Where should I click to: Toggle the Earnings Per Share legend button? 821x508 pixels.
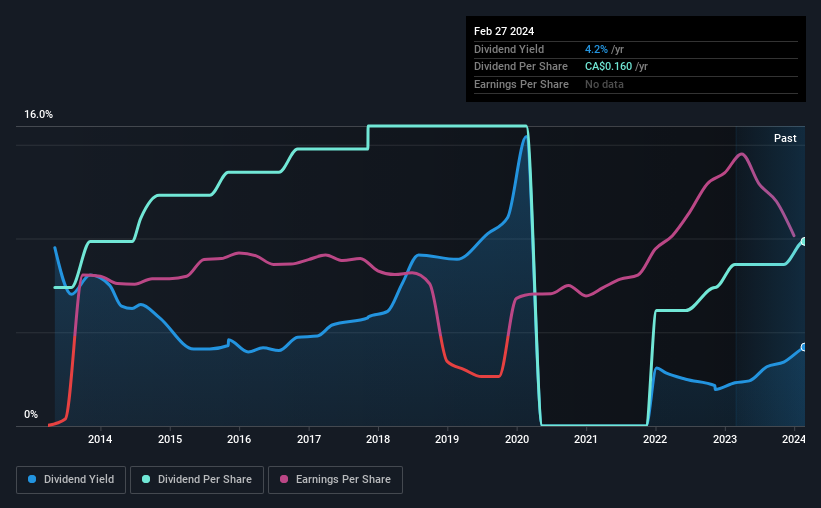pyautogui.click(x=335, y=480)
